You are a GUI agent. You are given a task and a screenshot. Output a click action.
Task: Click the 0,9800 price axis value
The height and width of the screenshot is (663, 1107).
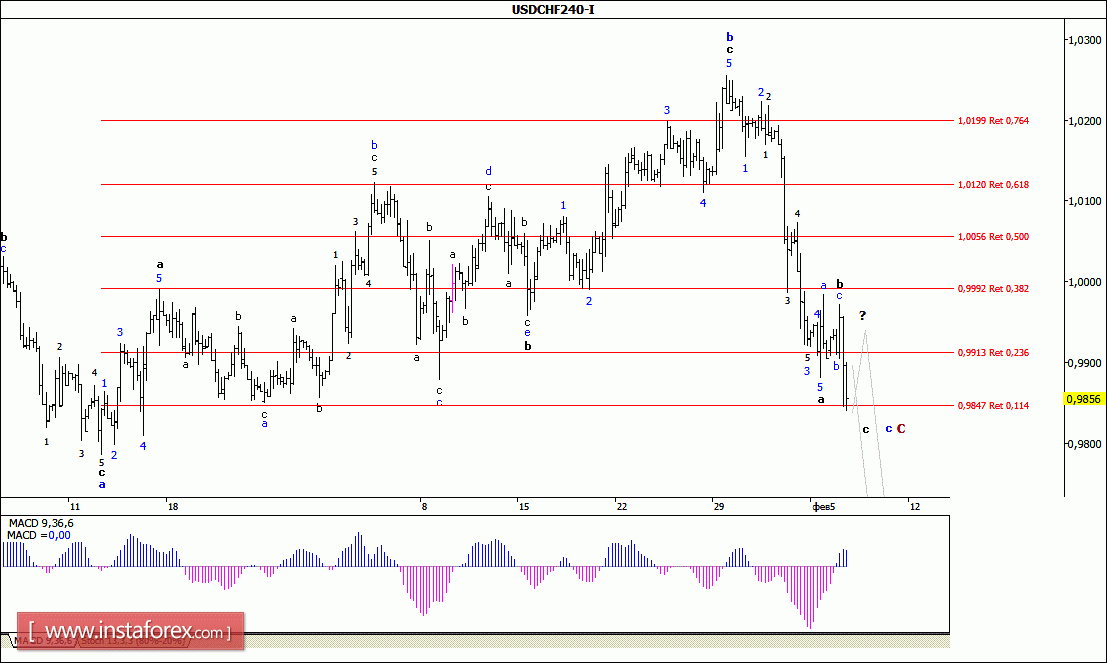pos(1084,443)
